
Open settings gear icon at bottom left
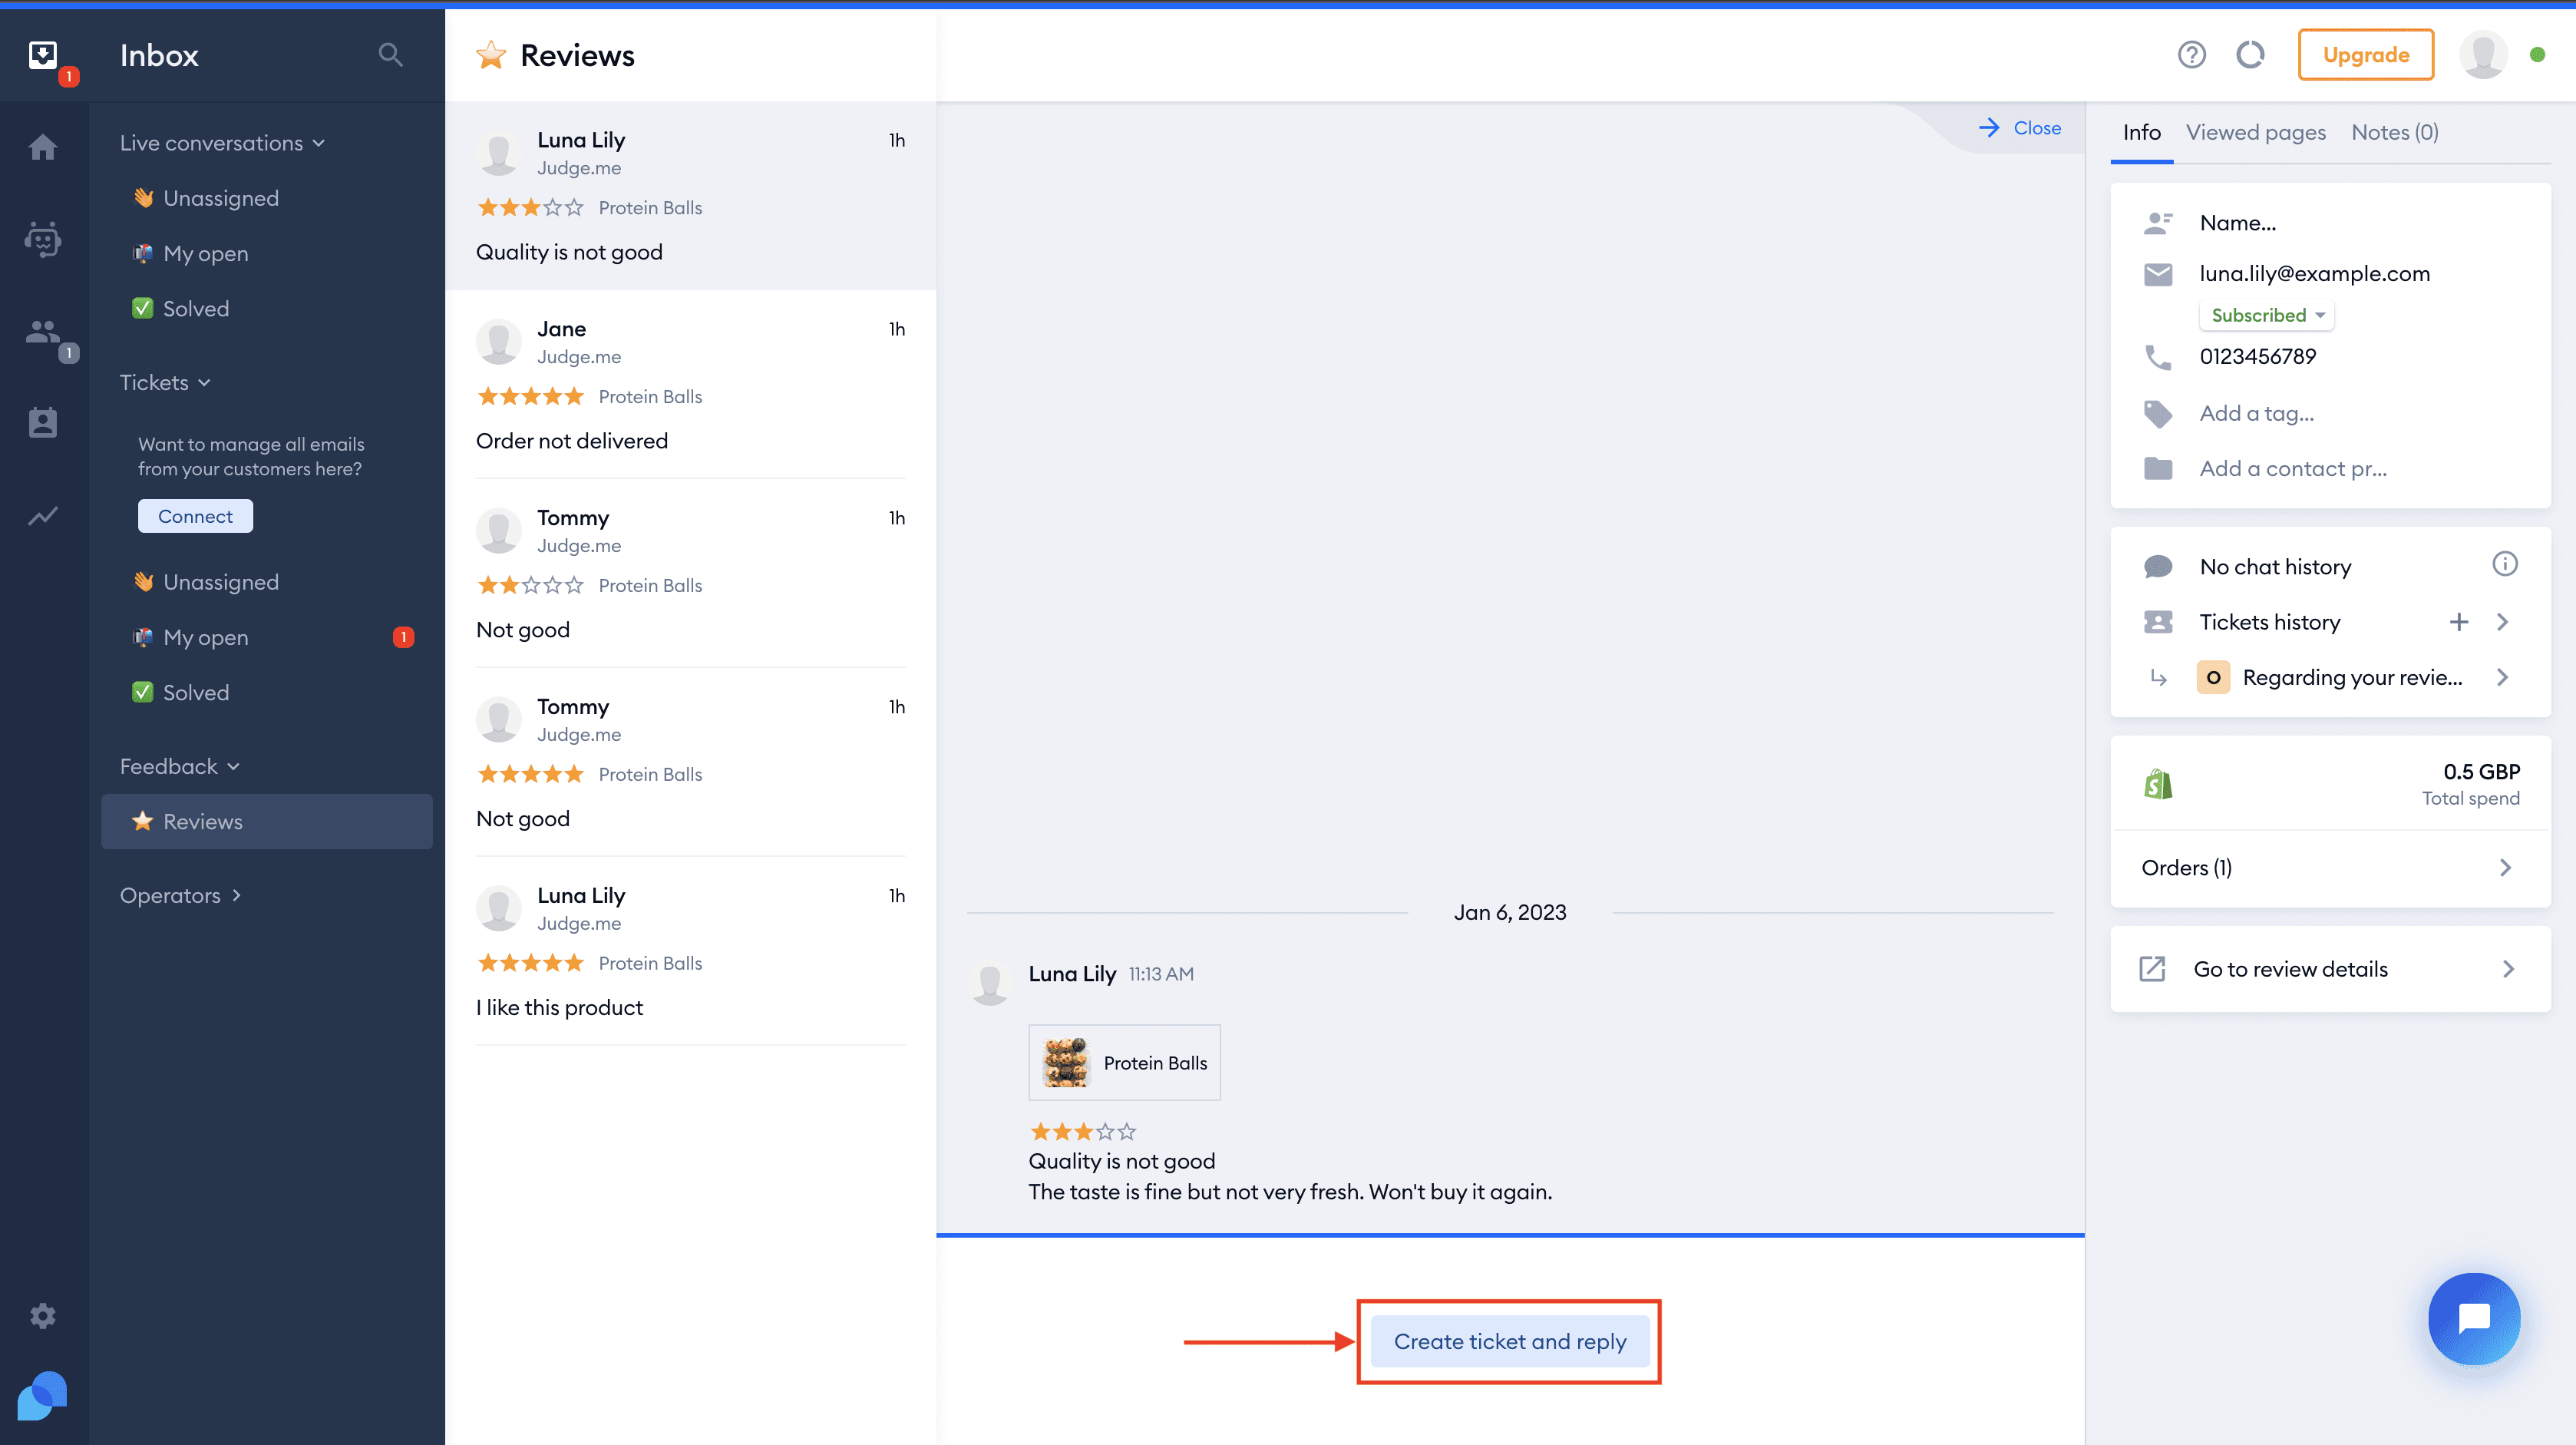[43, 1316]
